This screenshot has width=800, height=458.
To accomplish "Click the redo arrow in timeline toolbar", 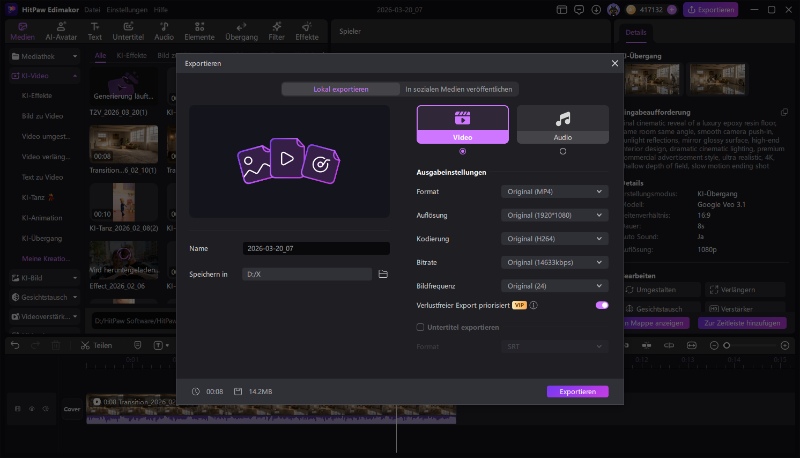I will tap(36, 345).
